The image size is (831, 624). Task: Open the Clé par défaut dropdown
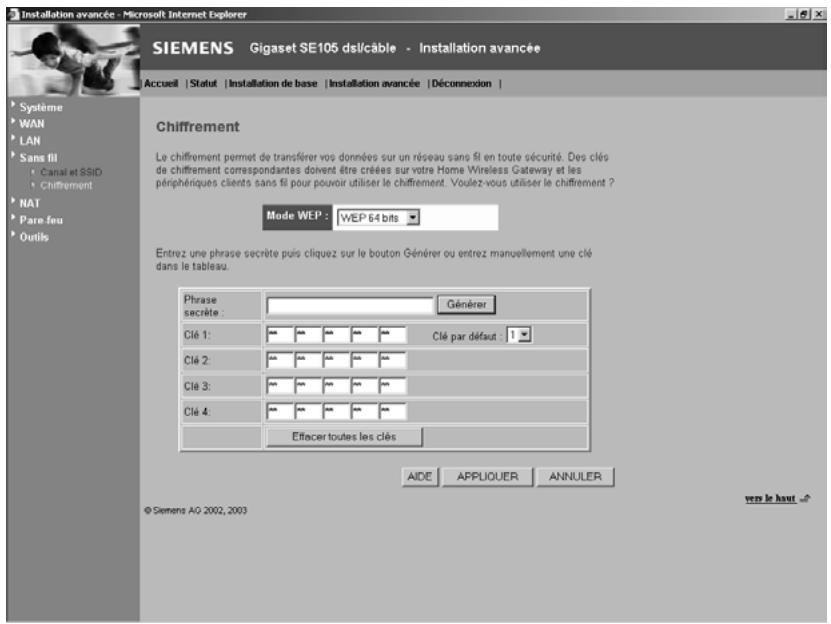click(x=519, y=335)
